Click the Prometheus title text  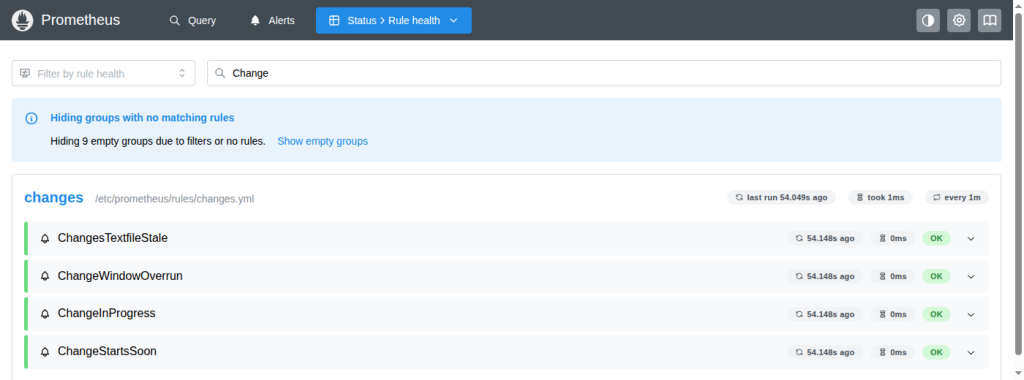point(80,20)
